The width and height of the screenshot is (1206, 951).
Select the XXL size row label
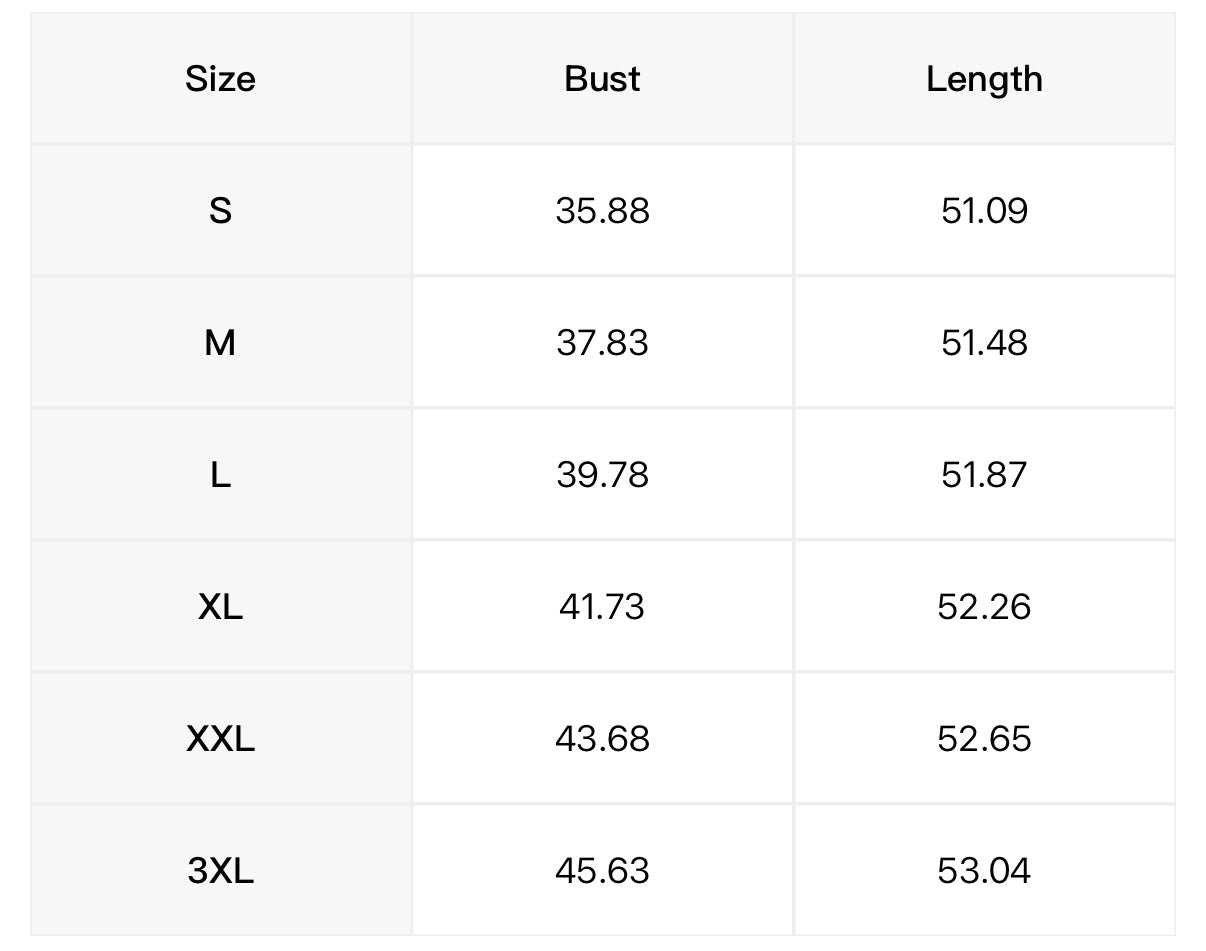coord(220,739)
